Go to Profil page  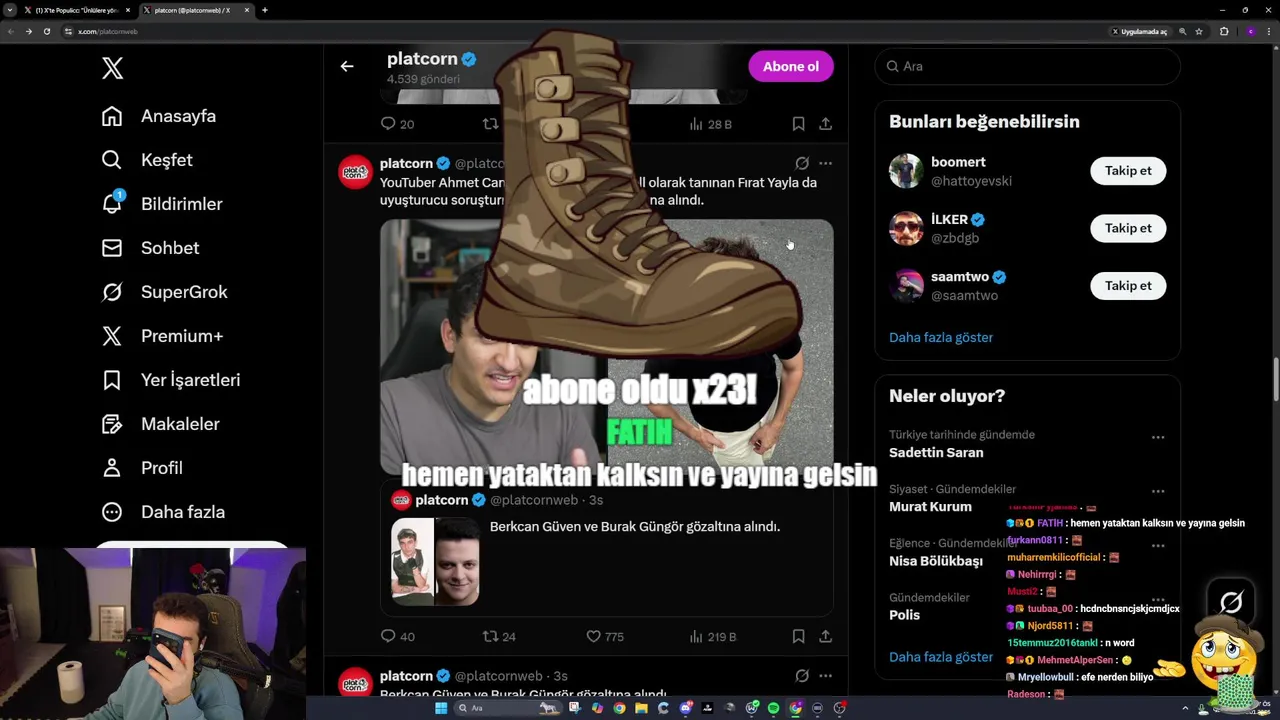coord(142,468)
